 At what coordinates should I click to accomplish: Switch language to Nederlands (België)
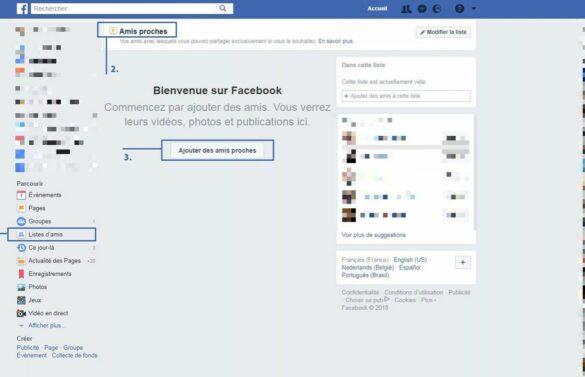(x=367, y=268)
